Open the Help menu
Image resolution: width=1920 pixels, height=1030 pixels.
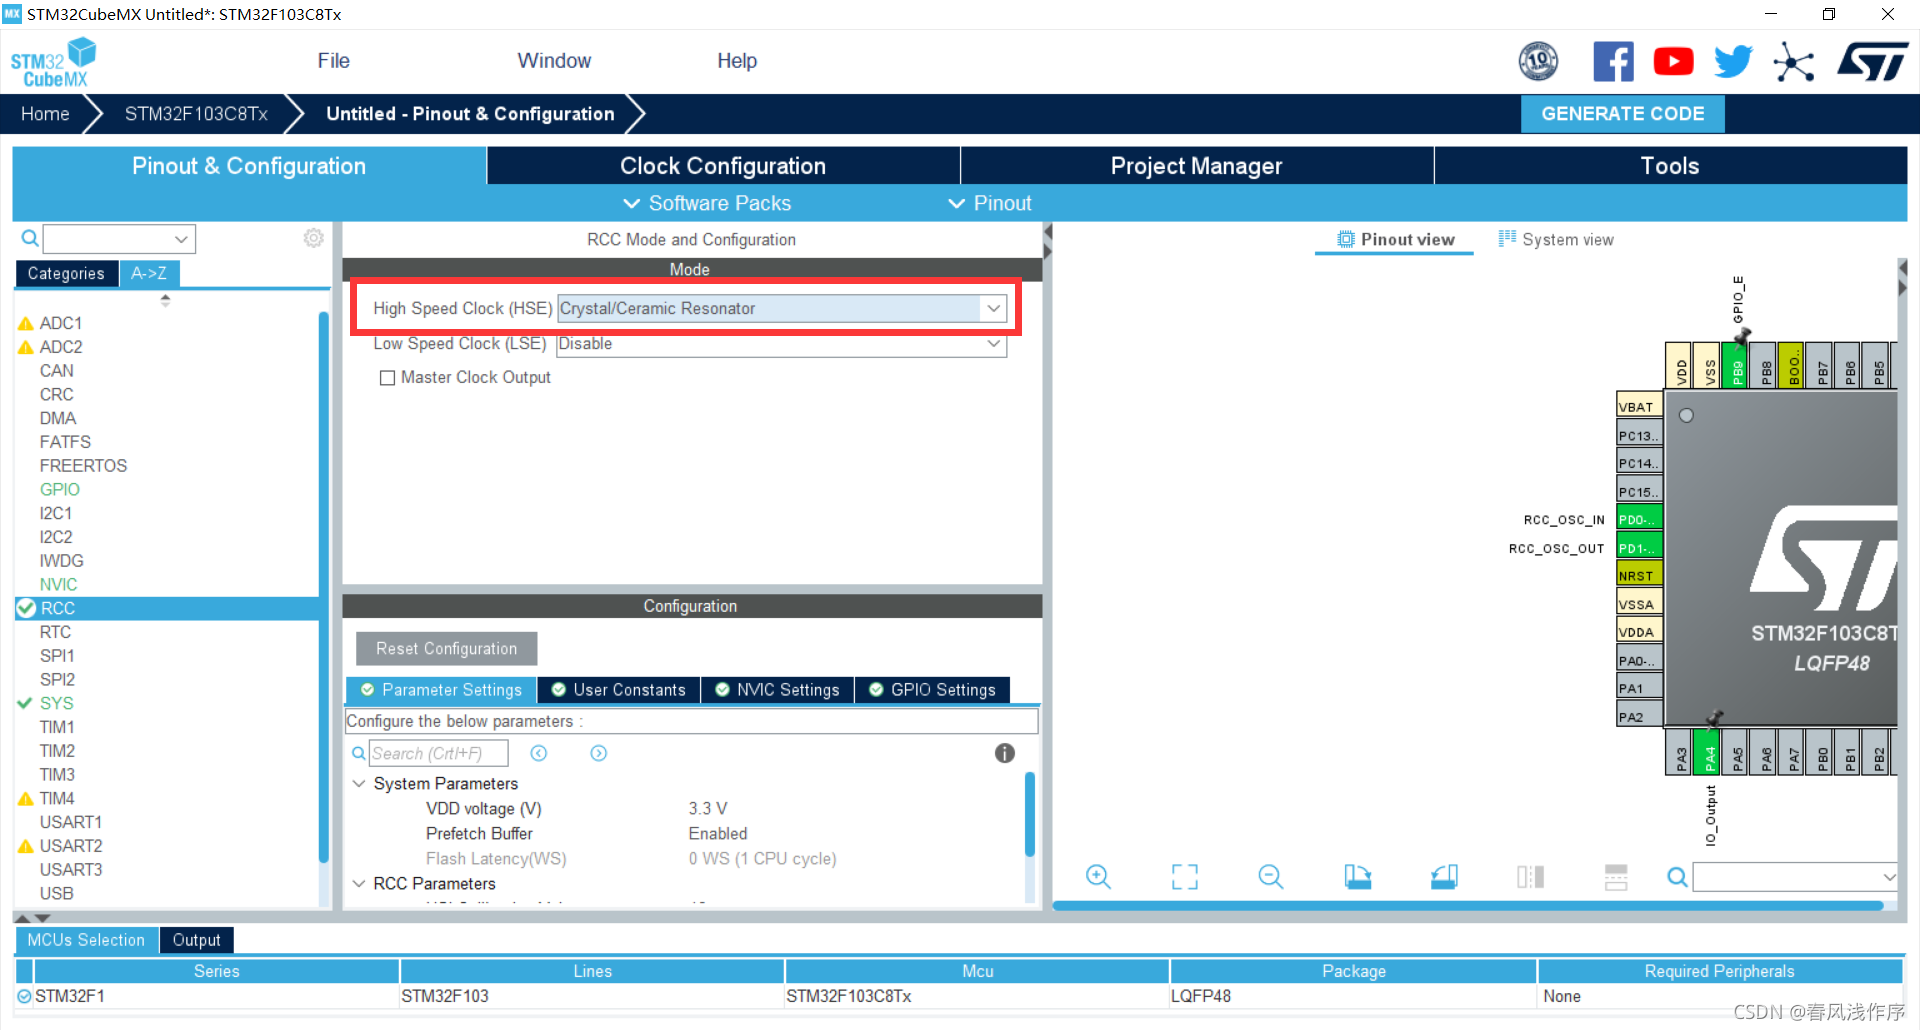pos(737,61)
